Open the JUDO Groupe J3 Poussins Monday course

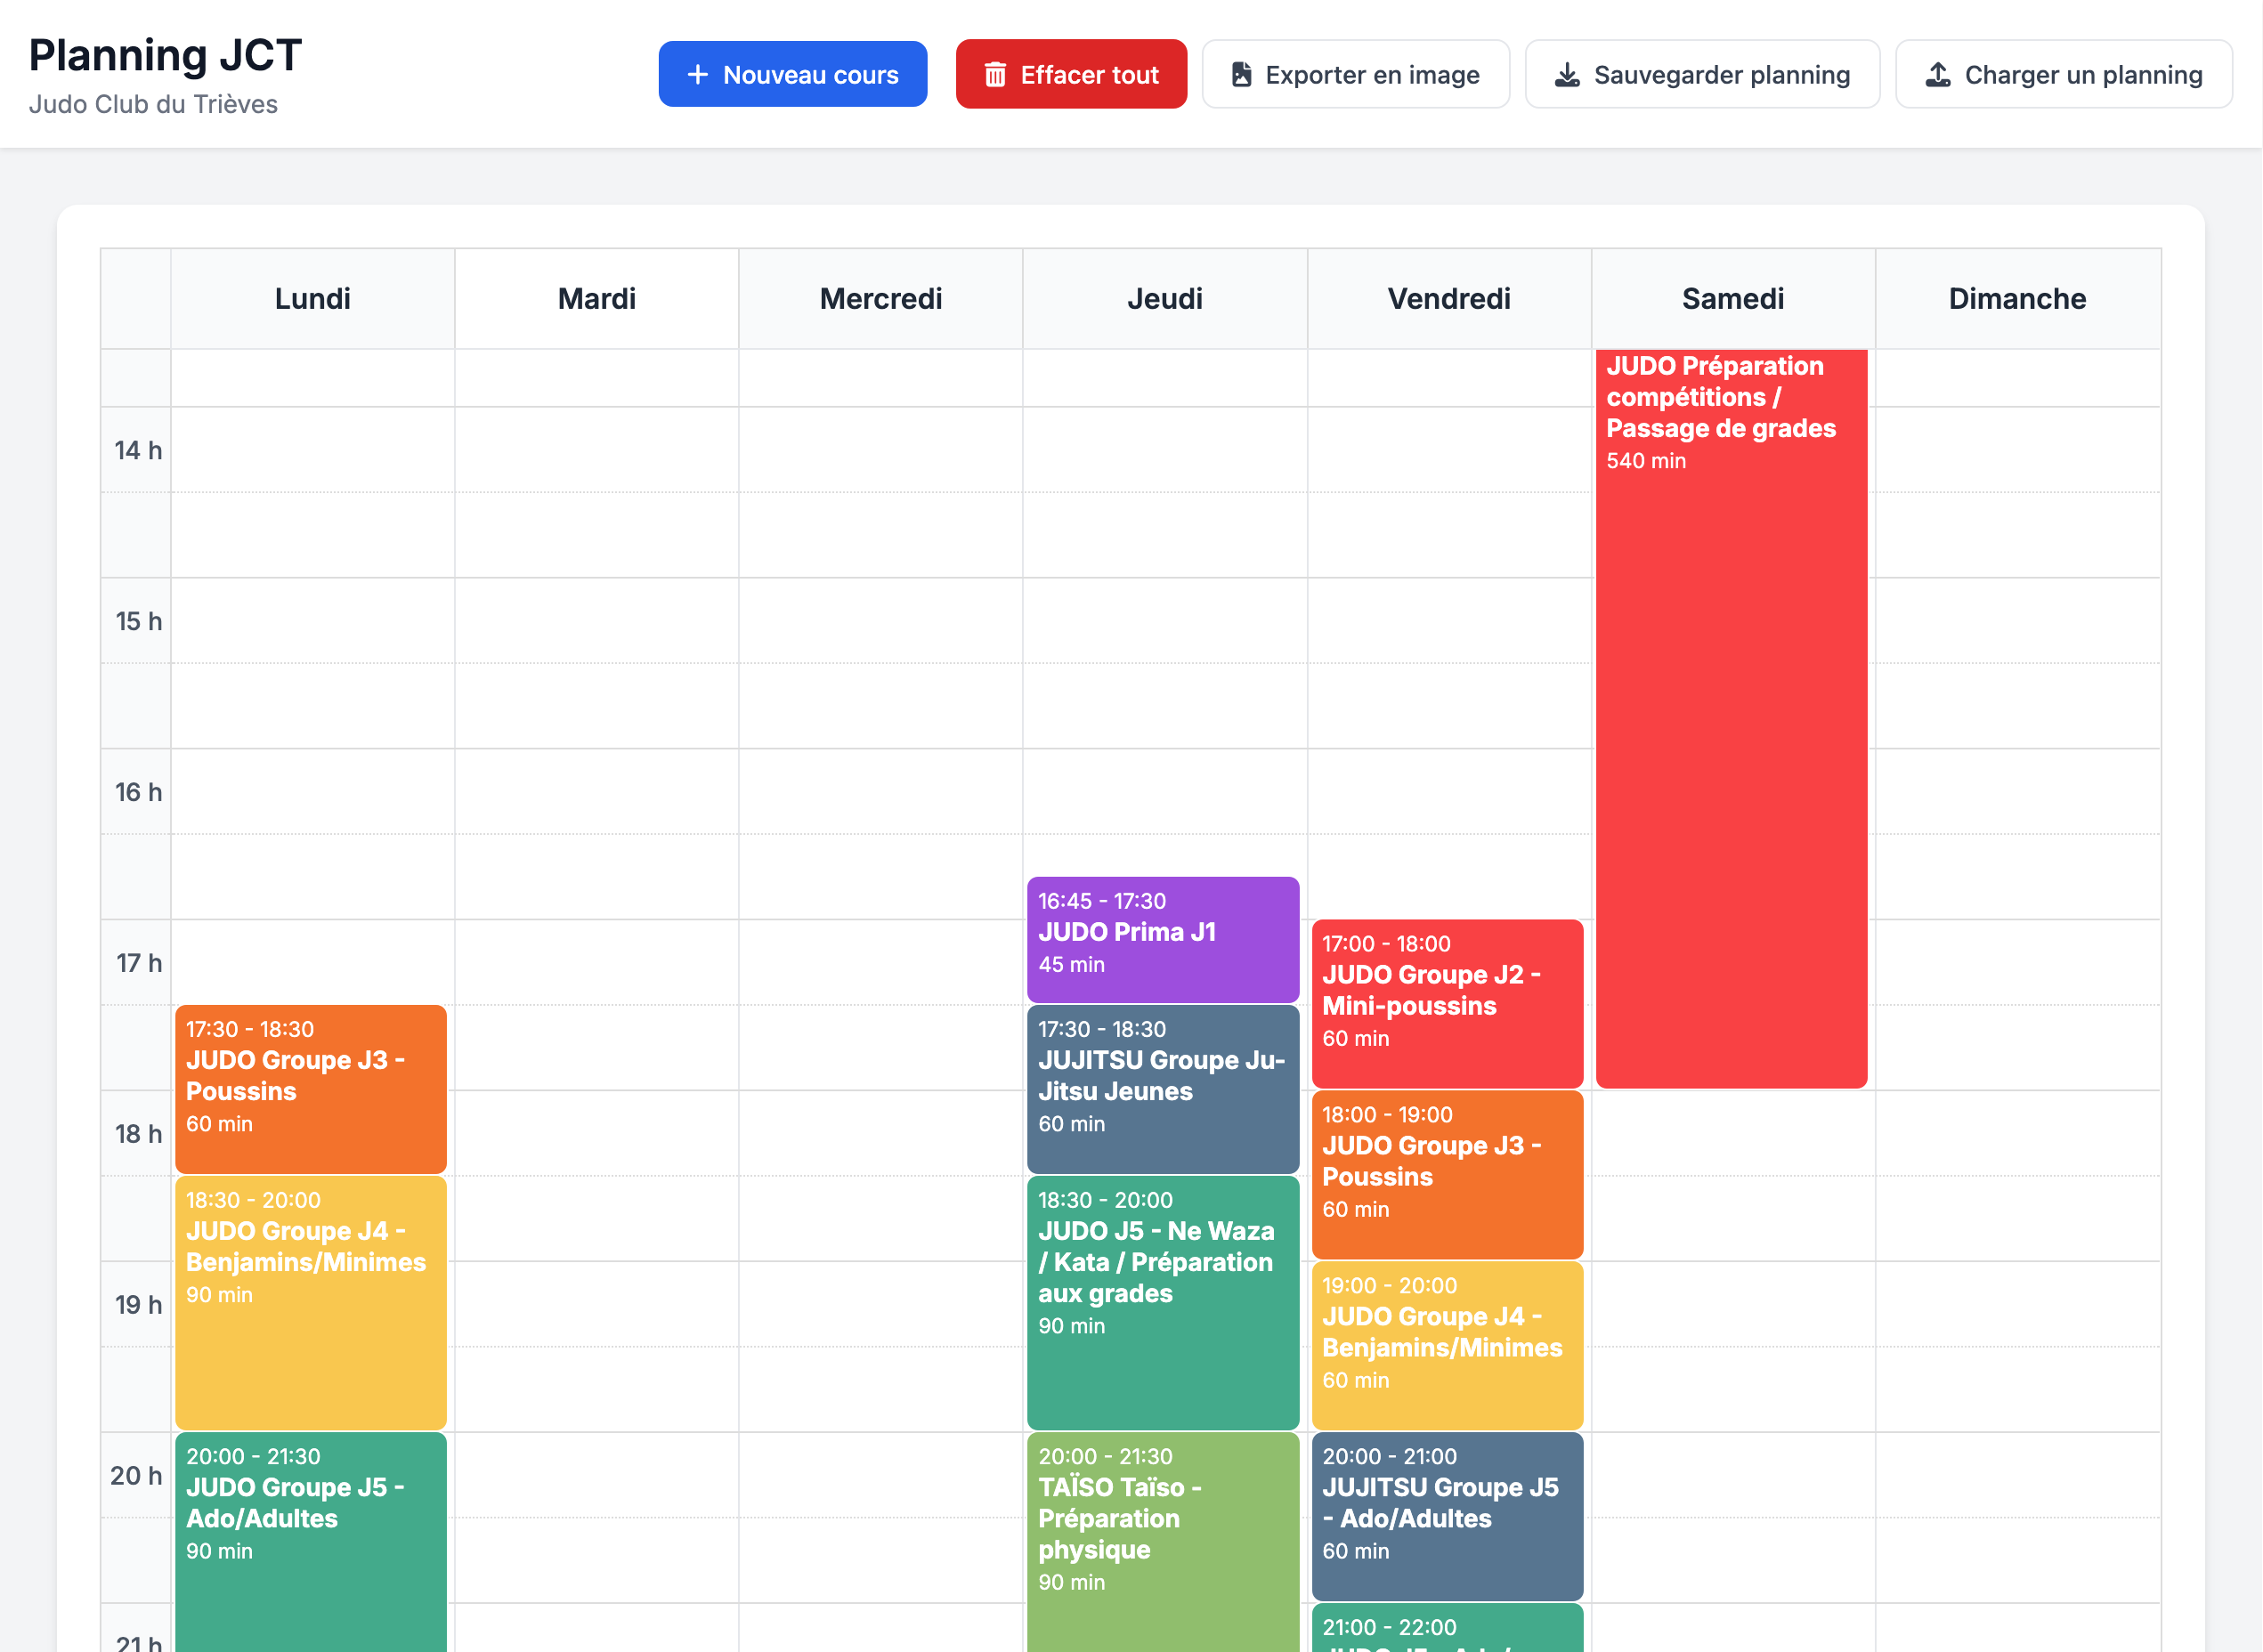click(x=310, y=1089)
